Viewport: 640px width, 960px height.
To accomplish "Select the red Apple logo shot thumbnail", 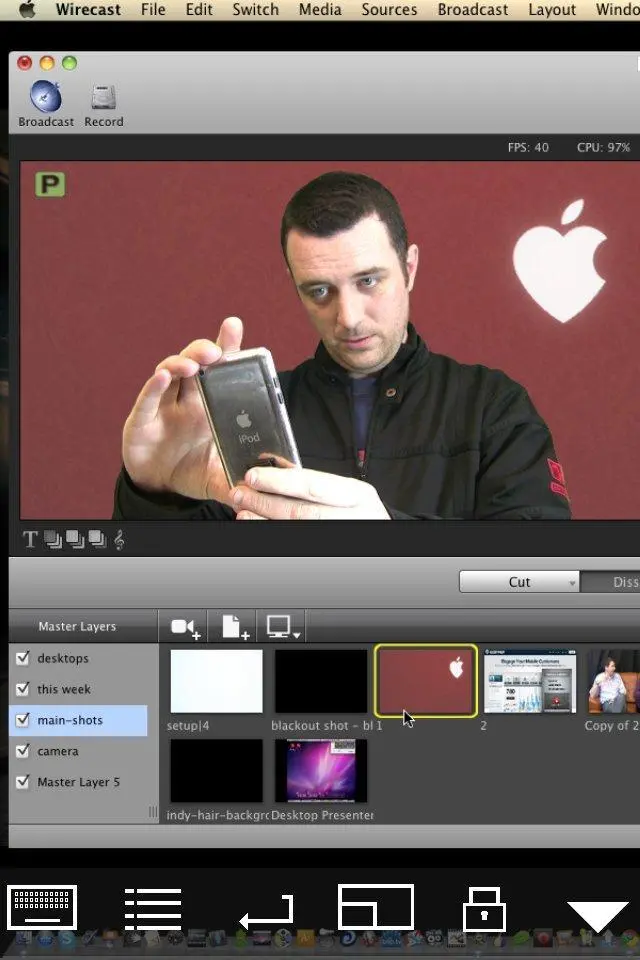I will click(x=426, y=680).
